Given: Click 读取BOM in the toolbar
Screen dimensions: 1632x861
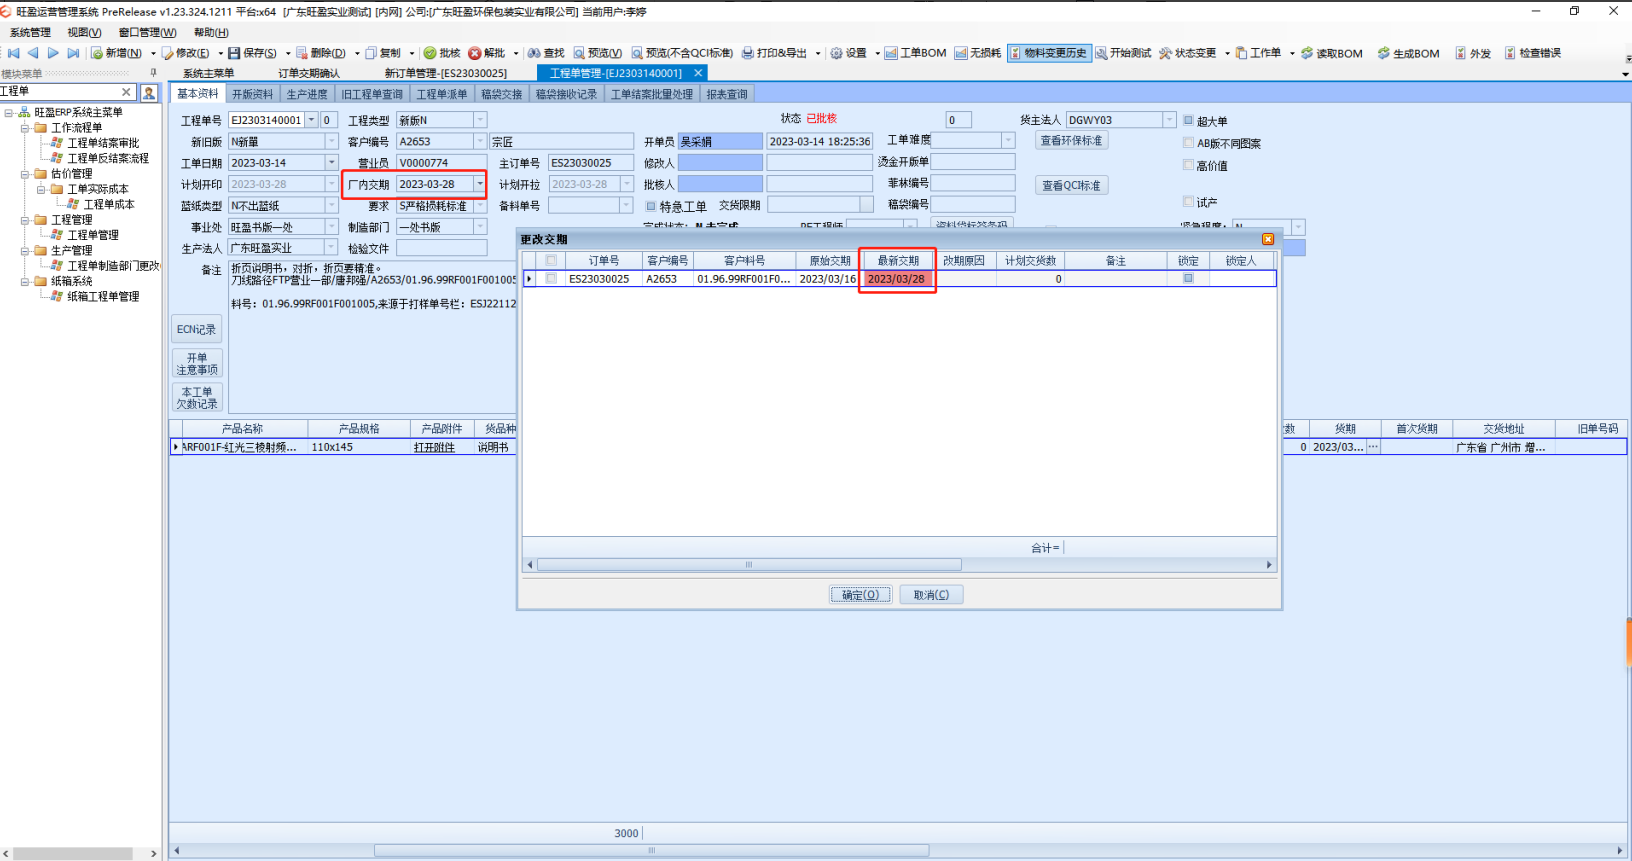Looking at the screenshot, I should point(1332,53).
